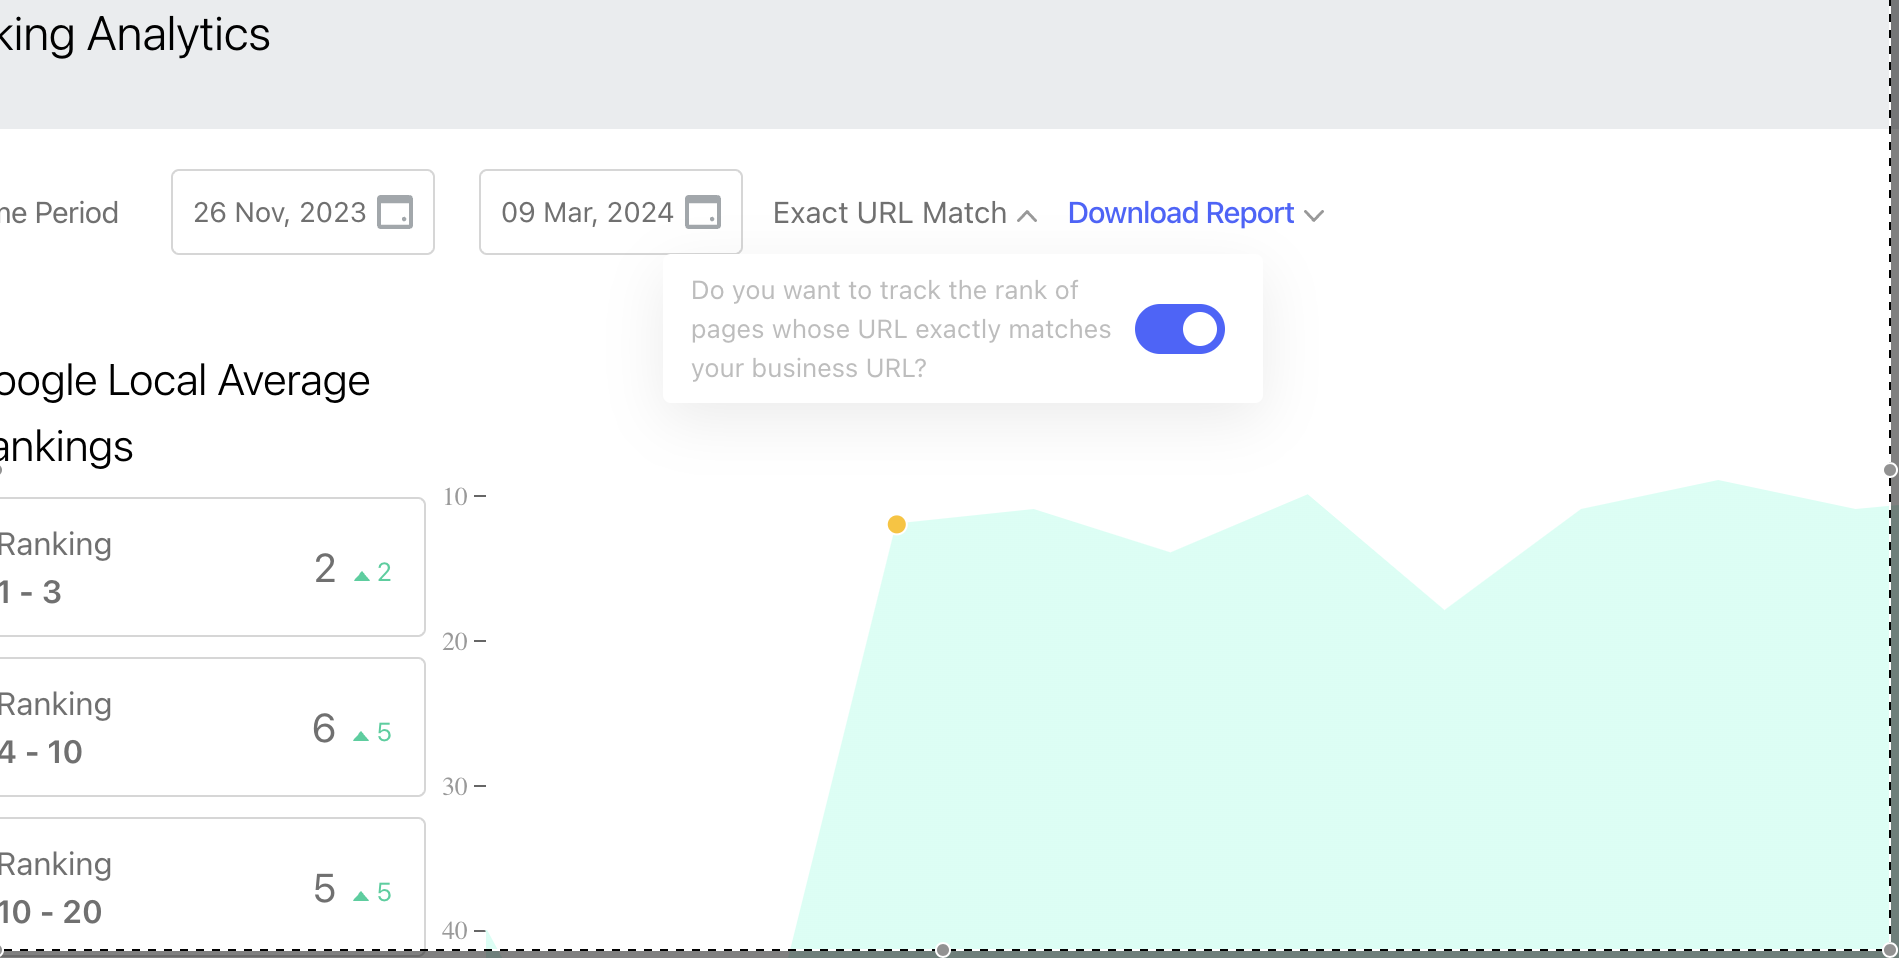
Task: Click the start date text 26 Nov, 2023
Action: click(279, 212)
